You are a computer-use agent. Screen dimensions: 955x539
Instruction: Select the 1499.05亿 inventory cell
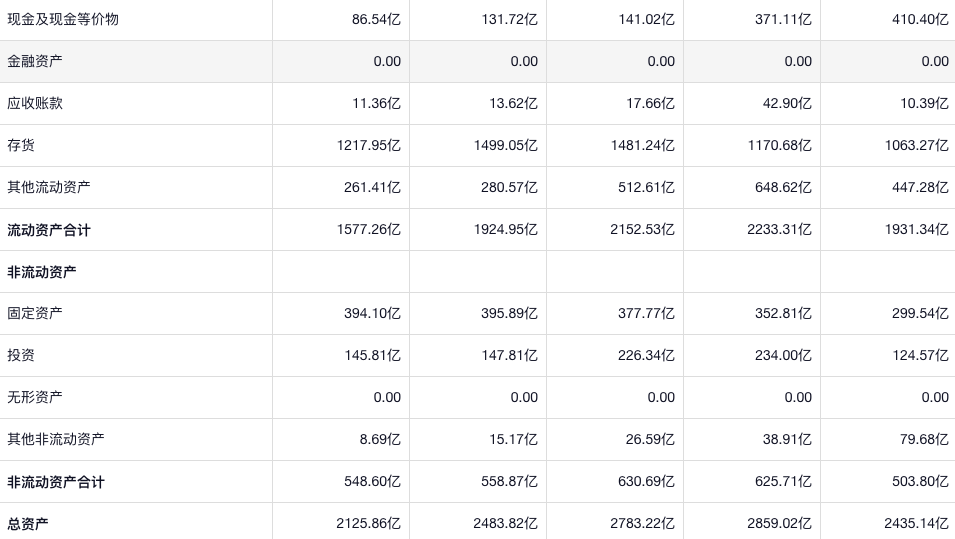[505, 145]
